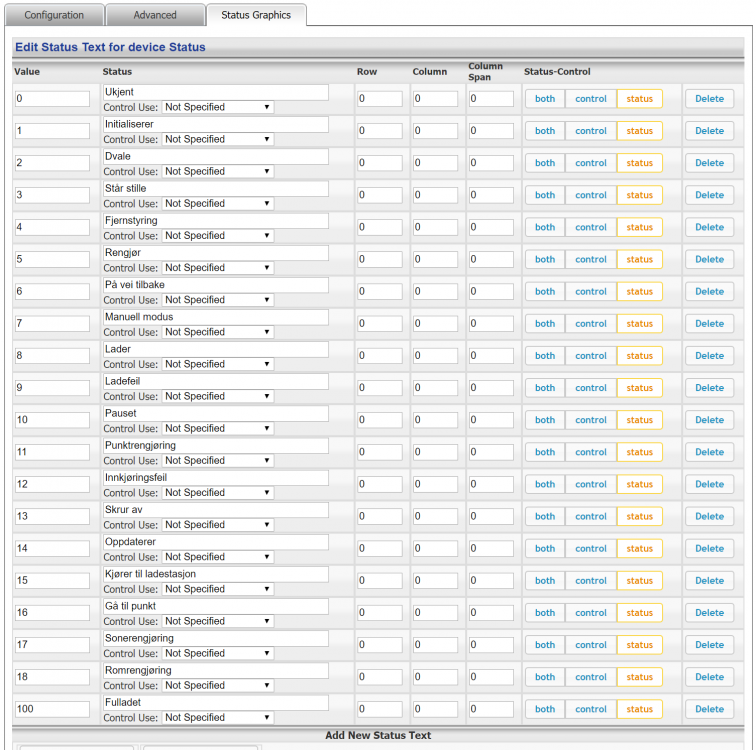Choose 'both' for Pauset row
This screenshot has height=750, width=756.
coord(544,420)
